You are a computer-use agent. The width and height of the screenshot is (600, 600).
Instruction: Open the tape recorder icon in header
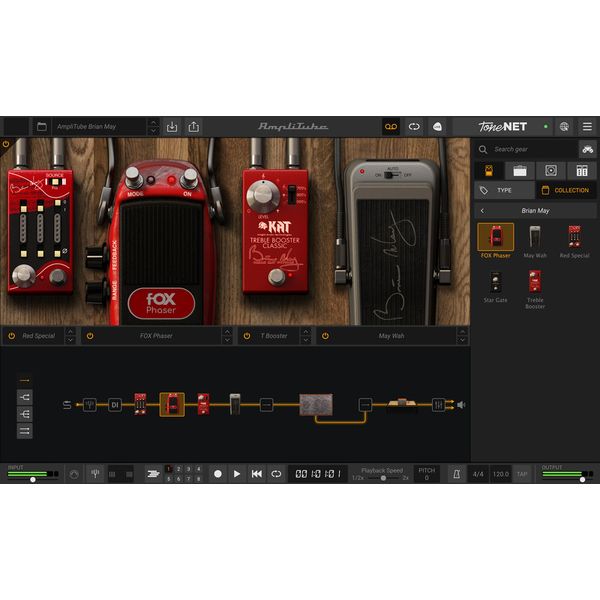[391, 127]
